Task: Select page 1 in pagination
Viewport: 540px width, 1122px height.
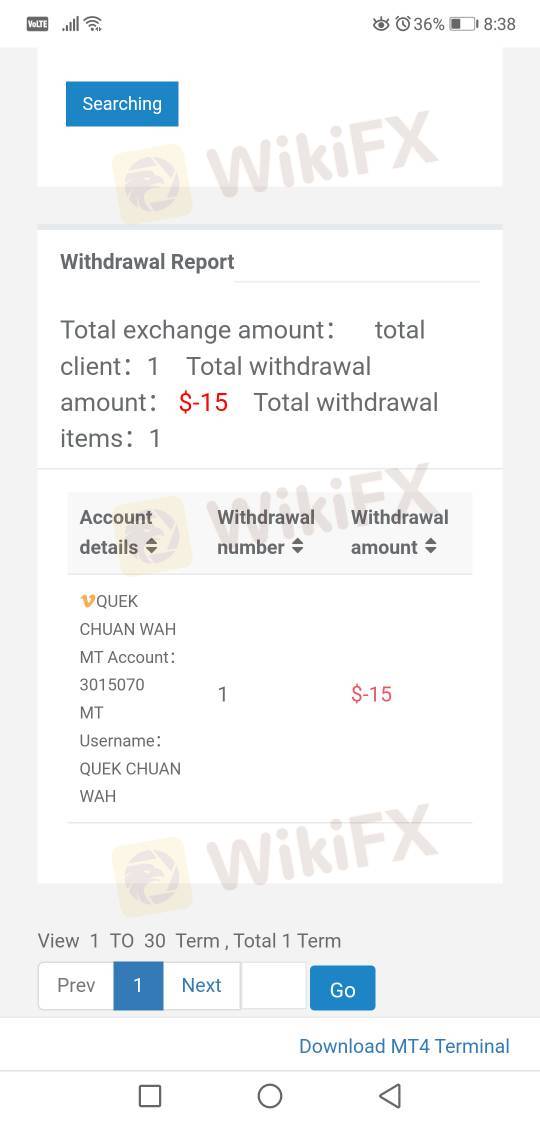Action: point(138,985)
